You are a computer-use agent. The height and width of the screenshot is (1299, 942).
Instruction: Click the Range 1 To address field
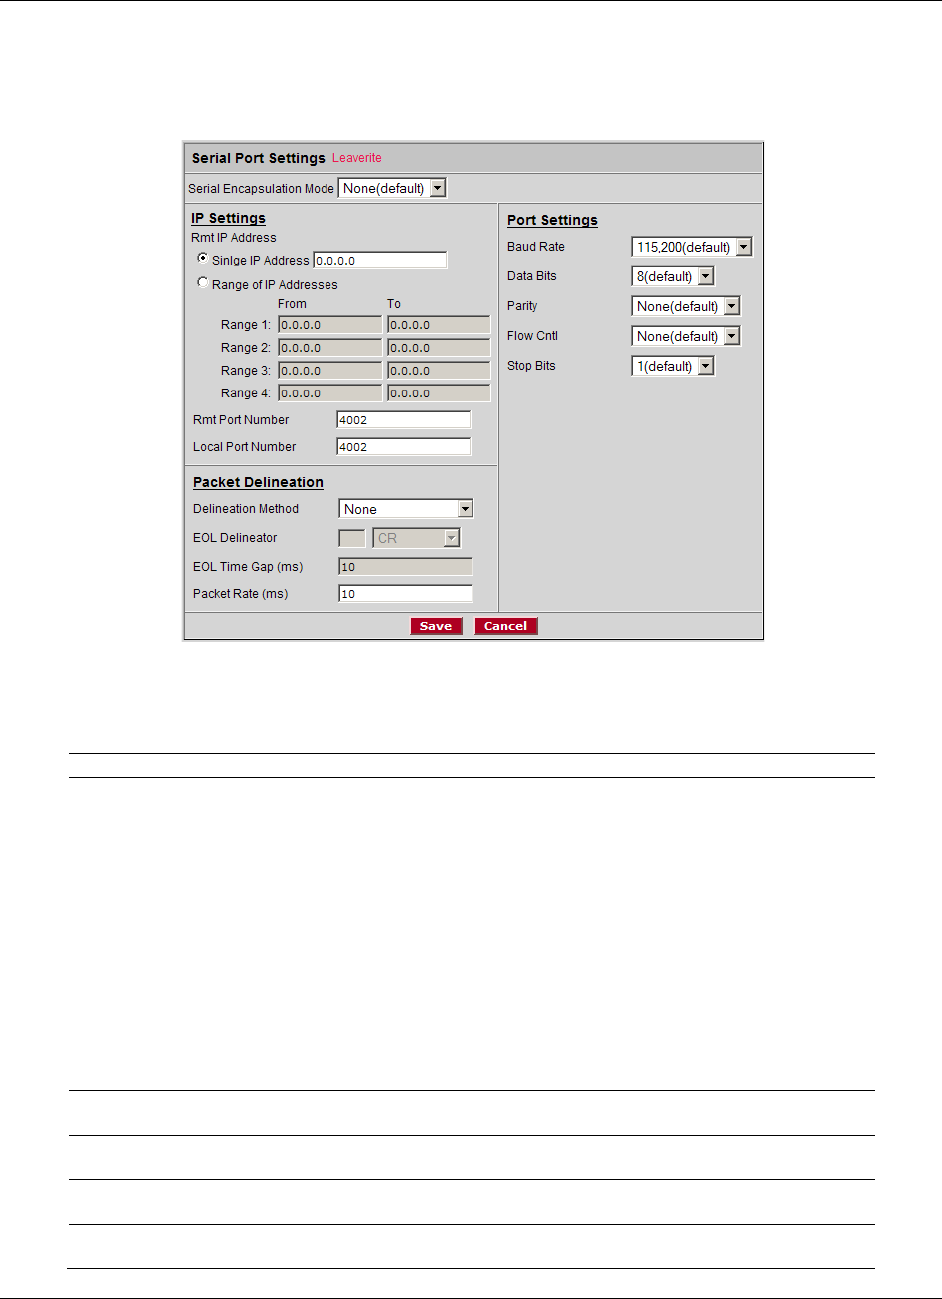[x=439, y=325]
